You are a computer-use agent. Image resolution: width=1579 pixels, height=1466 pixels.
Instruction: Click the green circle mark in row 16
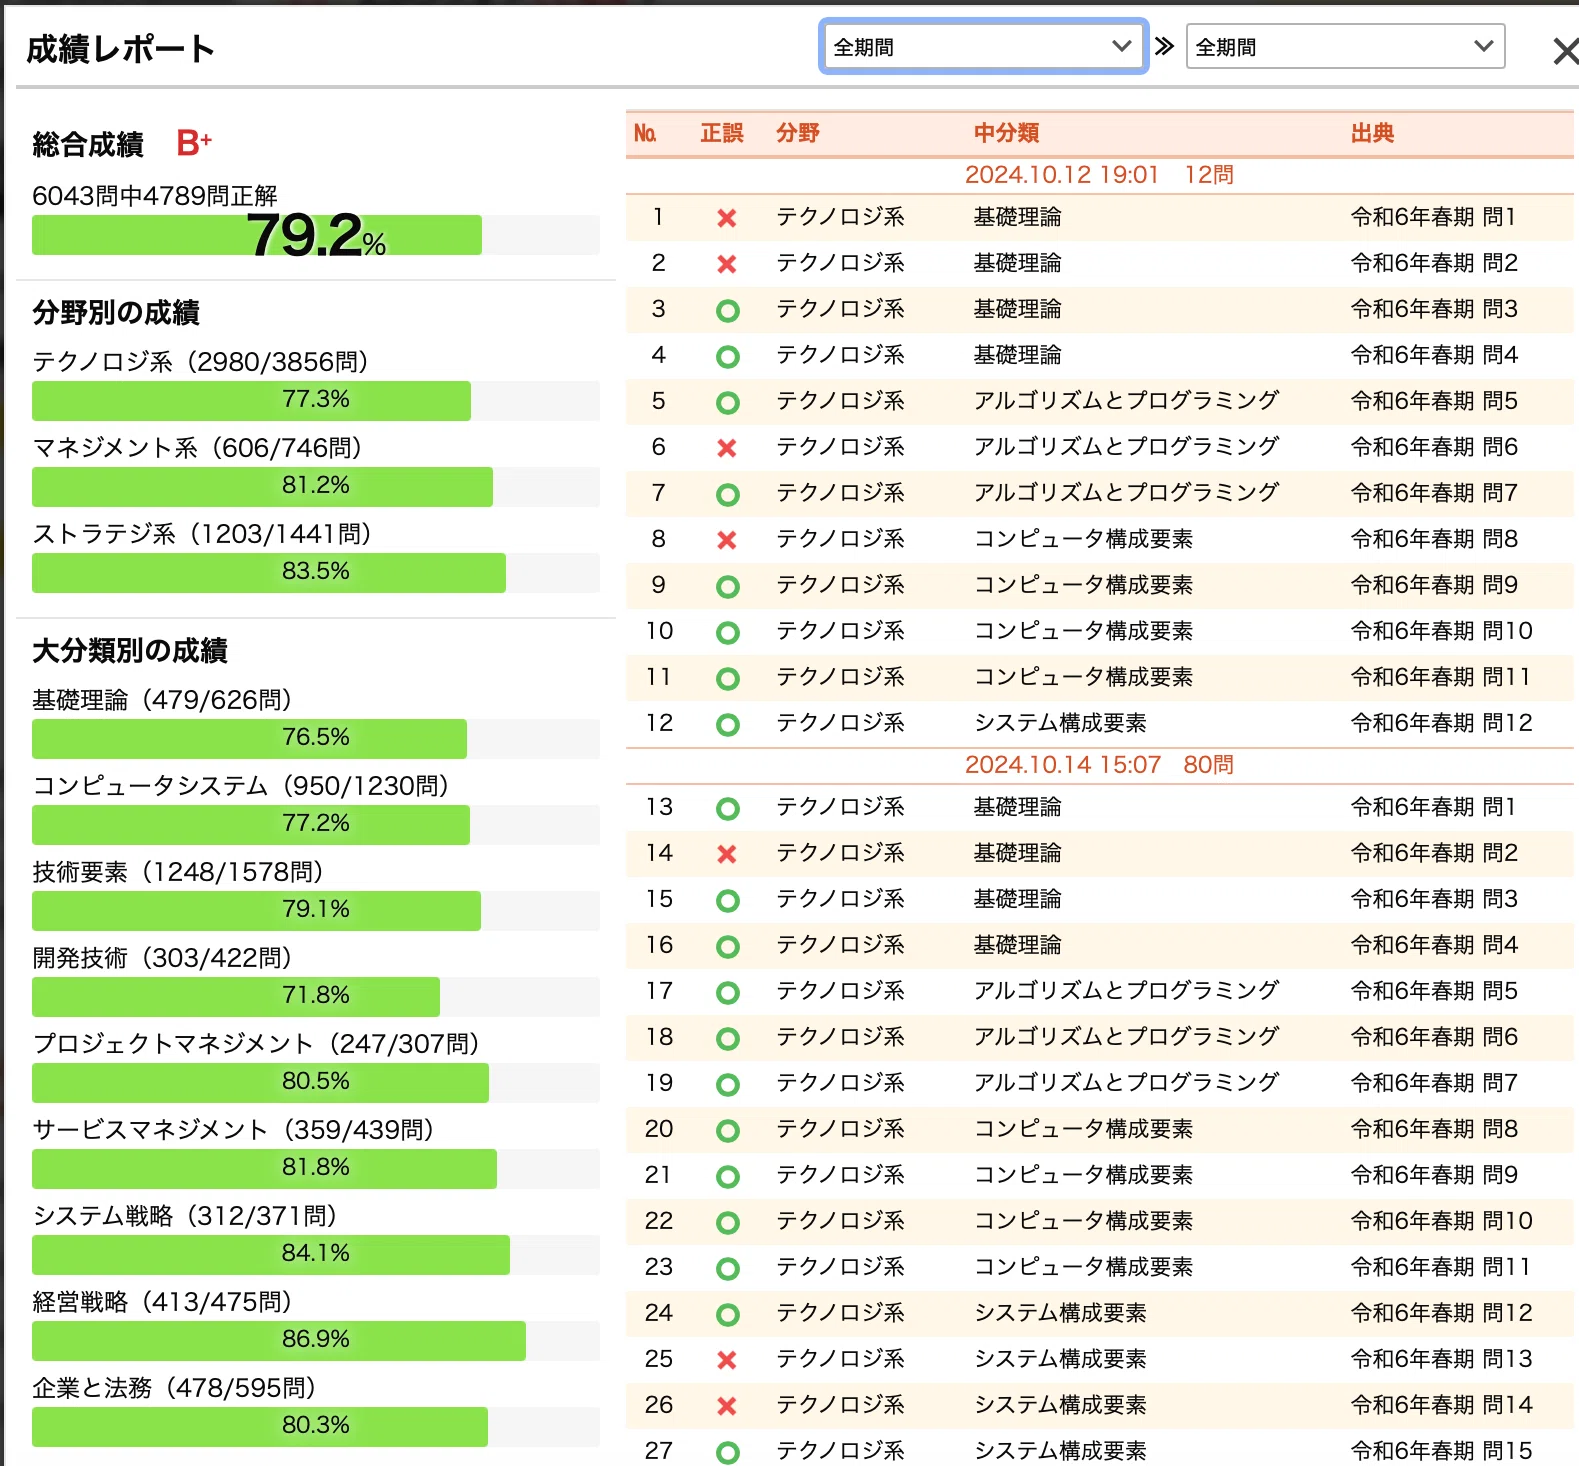(728, 946)
